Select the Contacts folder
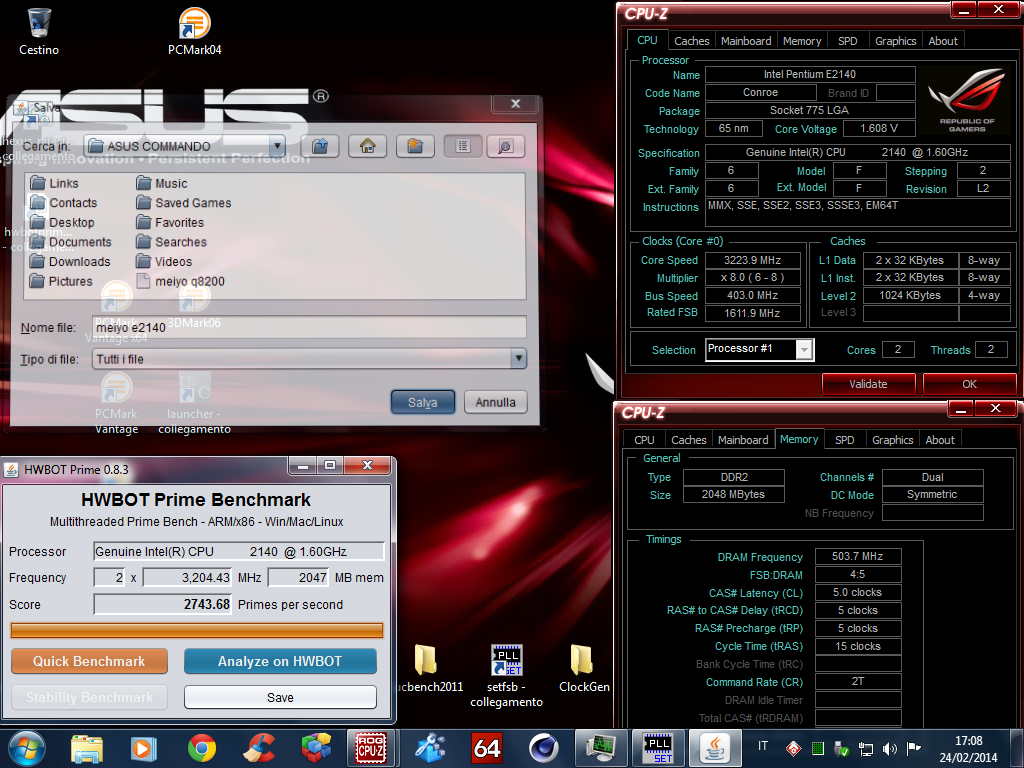Image resolution: width=1024 pixels, height=768 pixels. coord(64,203)
